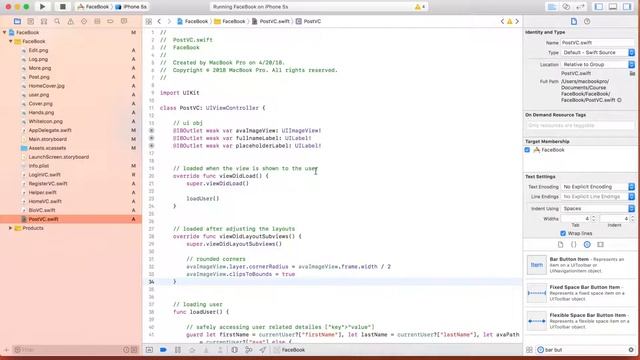
Task: Show the Media library
Action: click(x=600, y=244)
